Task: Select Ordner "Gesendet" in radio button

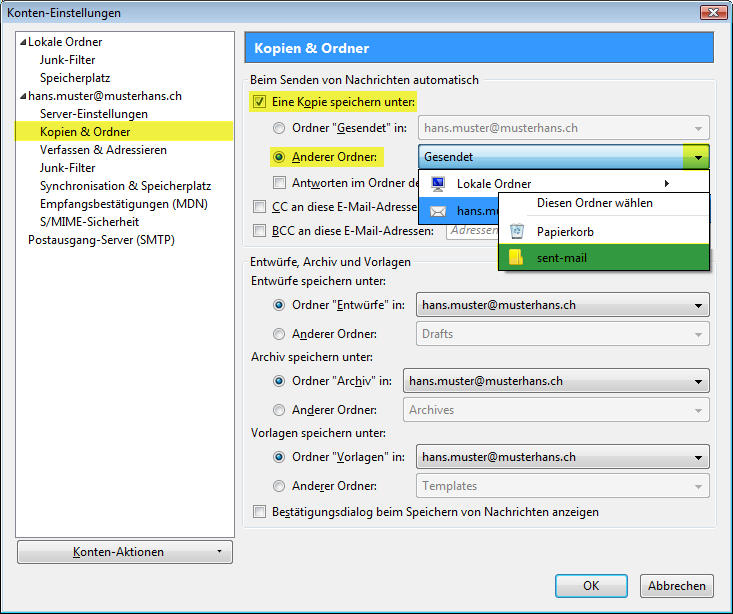Action: 279,128
